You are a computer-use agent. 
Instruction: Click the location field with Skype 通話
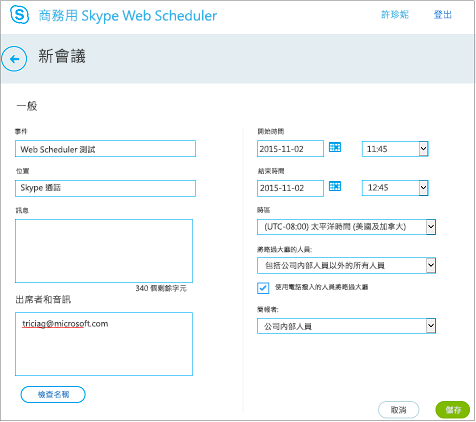pyautogui.click(x=105, y=188)
